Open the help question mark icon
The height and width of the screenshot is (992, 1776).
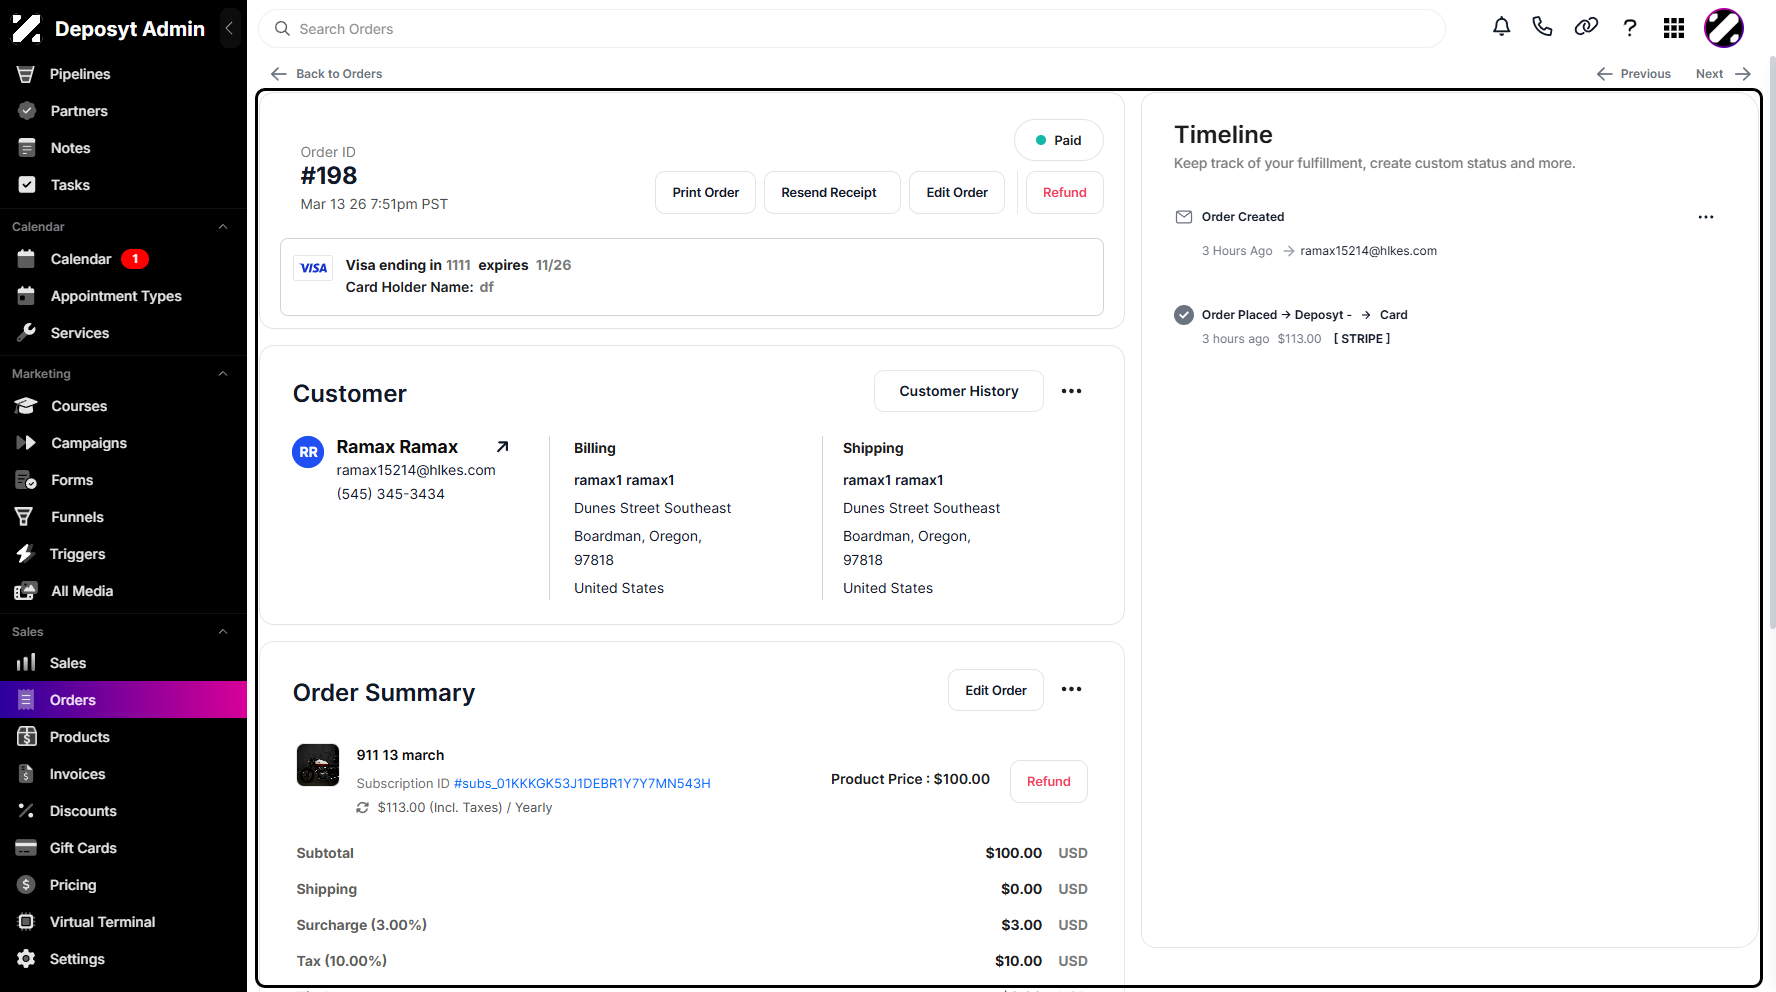1630,27
